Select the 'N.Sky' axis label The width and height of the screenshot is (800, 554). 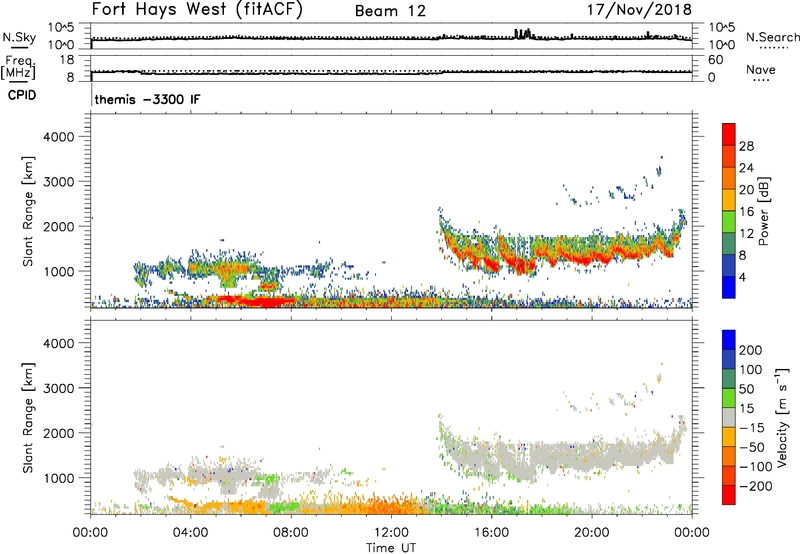[x=19, y=37]
